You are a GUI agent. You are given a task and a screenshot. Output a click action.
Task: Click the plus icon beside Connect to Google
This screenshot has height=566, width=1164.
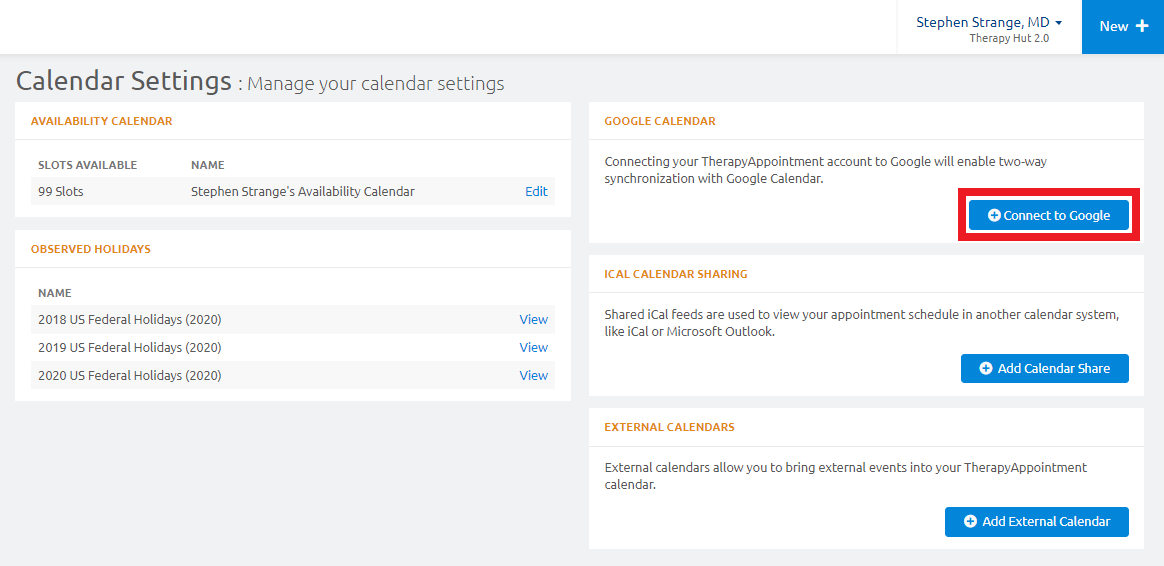coord(994,215)
